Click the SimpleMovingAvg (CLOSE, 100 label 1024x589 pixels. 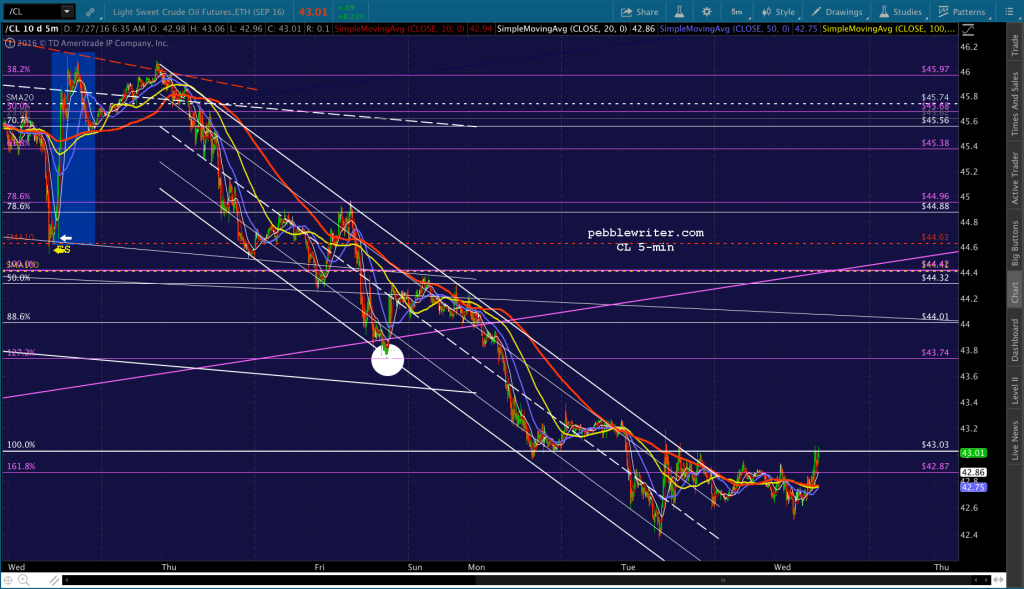click(x=888, y=29)
